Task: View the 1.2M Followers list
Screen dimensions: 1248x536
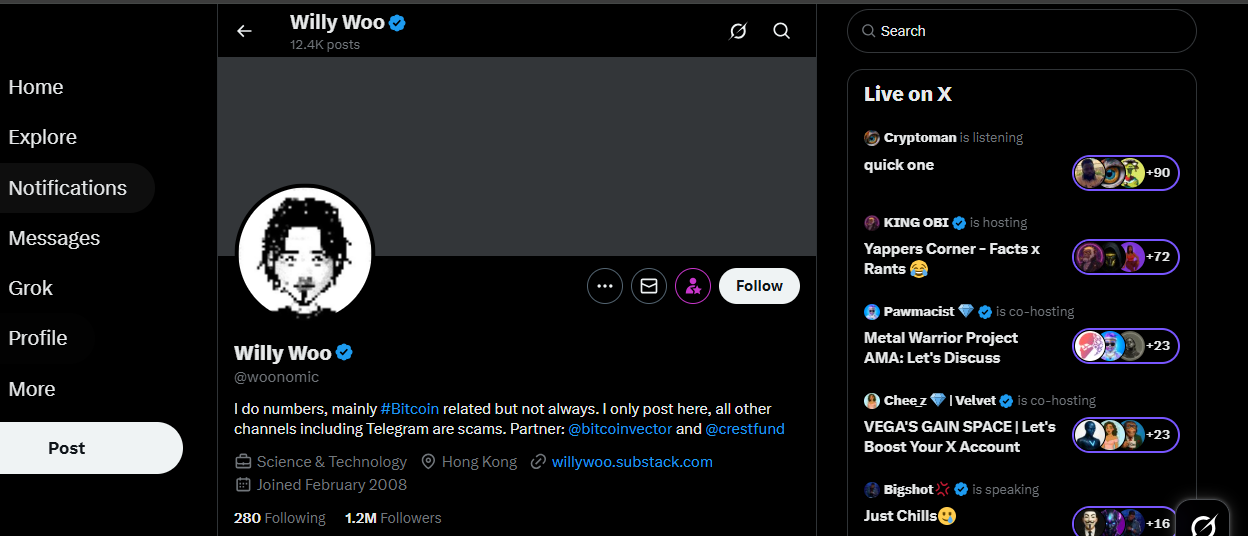Action: pyautogui.click(x=393, y=518)
